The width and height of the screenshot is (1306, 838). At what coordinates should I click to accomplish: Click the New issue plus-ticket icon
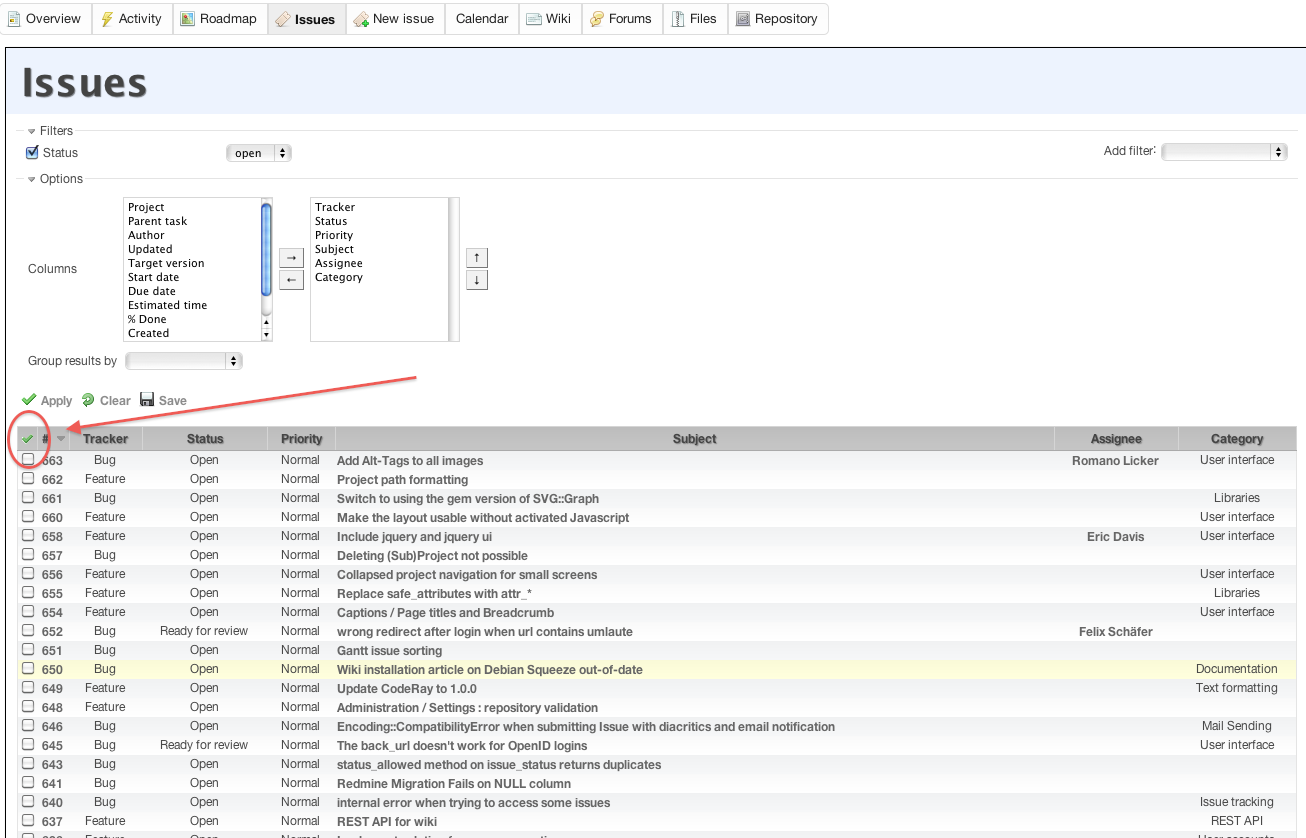pyautogui.click(x=361, y=19)
